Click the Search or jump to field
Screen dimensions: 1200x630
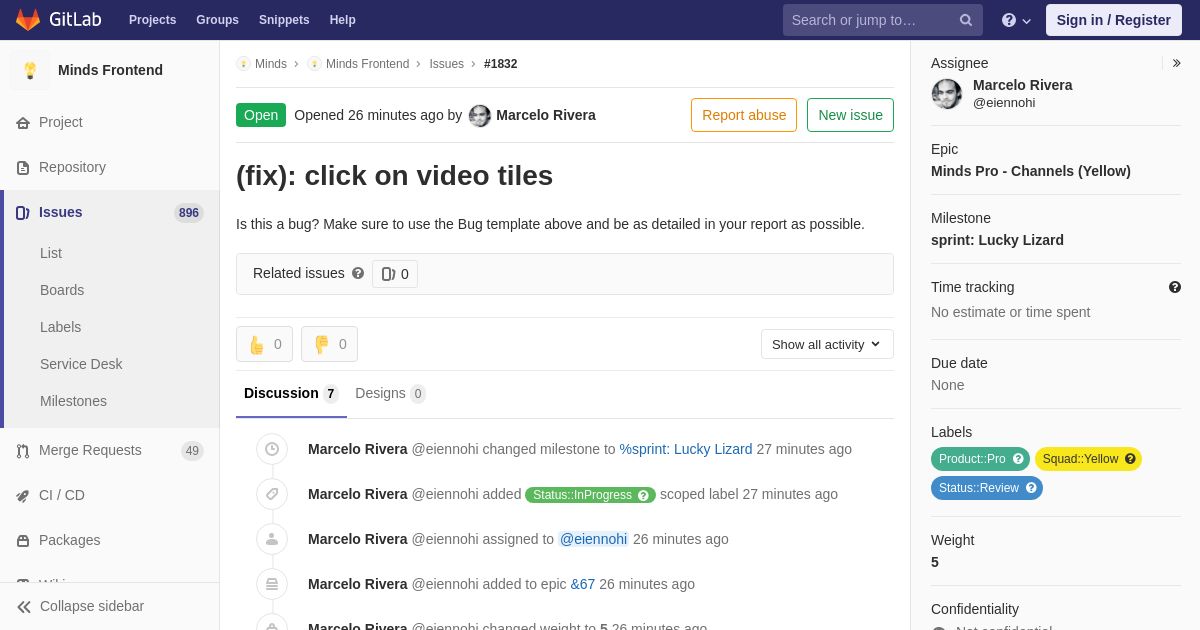(883, 20)
